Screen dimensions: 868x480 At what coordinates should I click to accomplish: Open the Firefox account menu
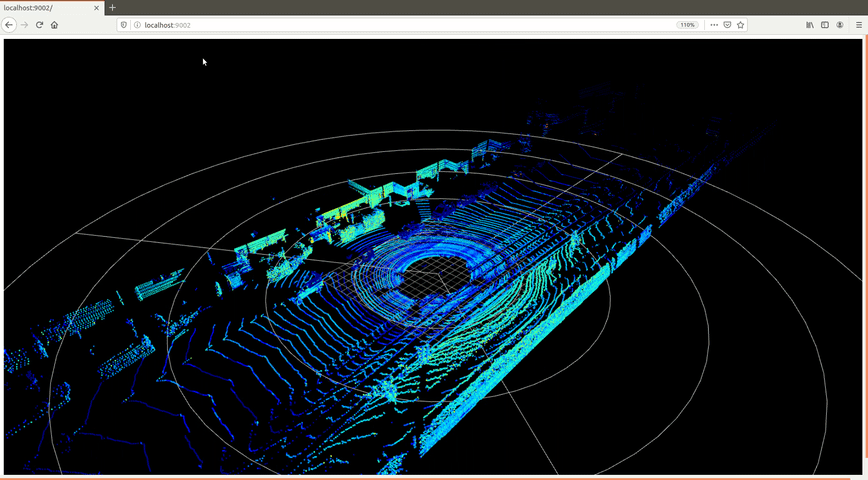(840, 25)
